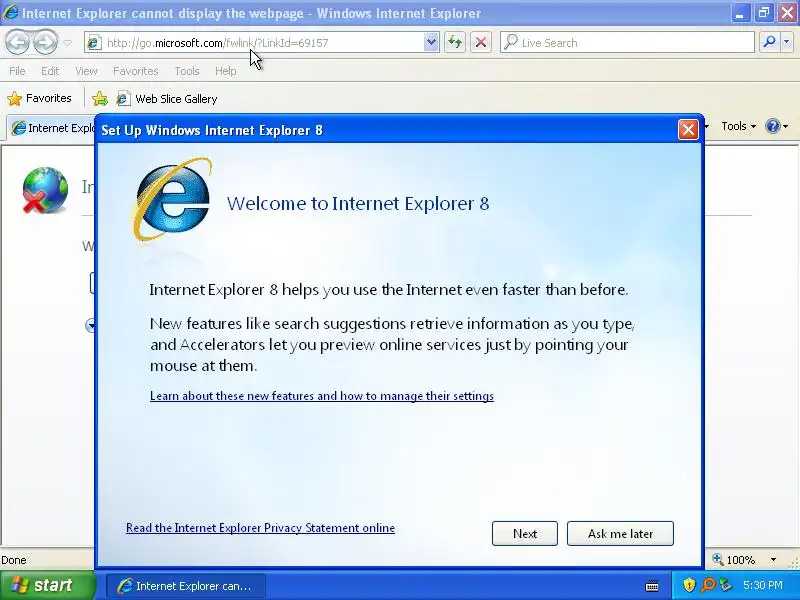Viewport: 800px width, 600px height.
Task: Open Learn about these new features link
Action: [x=322, y=396]
